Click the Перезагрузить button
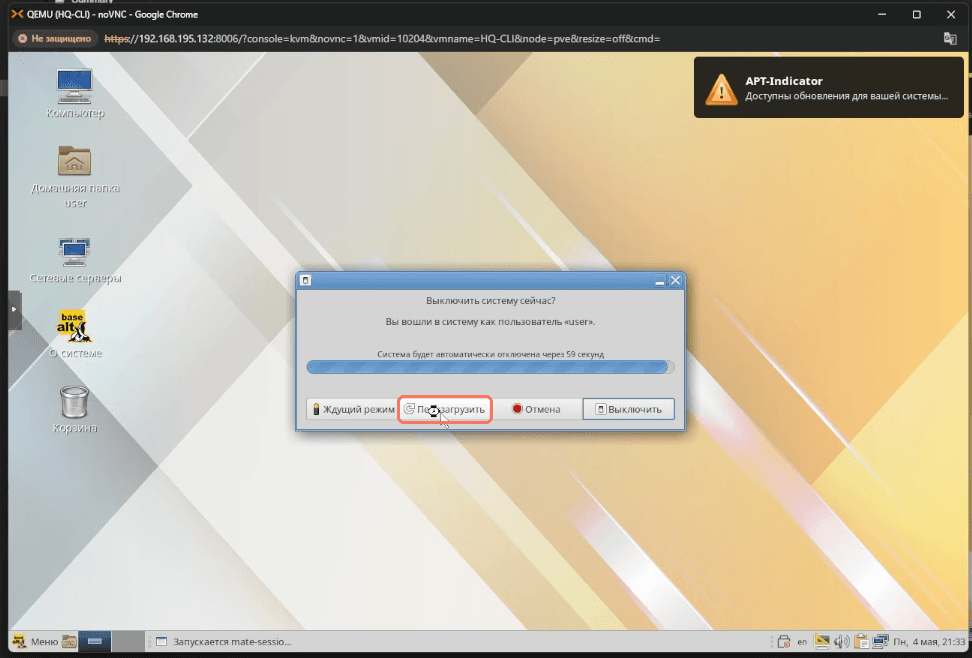Screen dimensions: 972x658 (444, 409)
